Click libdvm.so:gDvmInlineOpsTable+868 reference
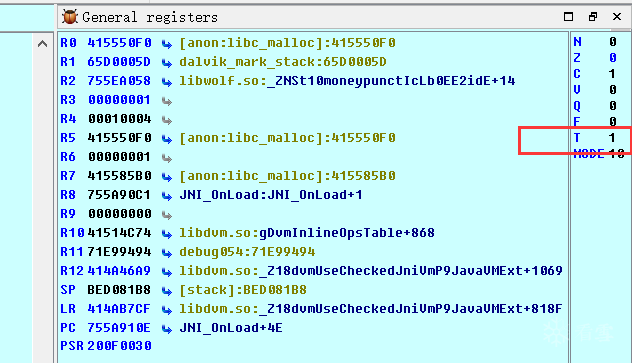This screenshot has width=632, height=363. click(307, 233)
